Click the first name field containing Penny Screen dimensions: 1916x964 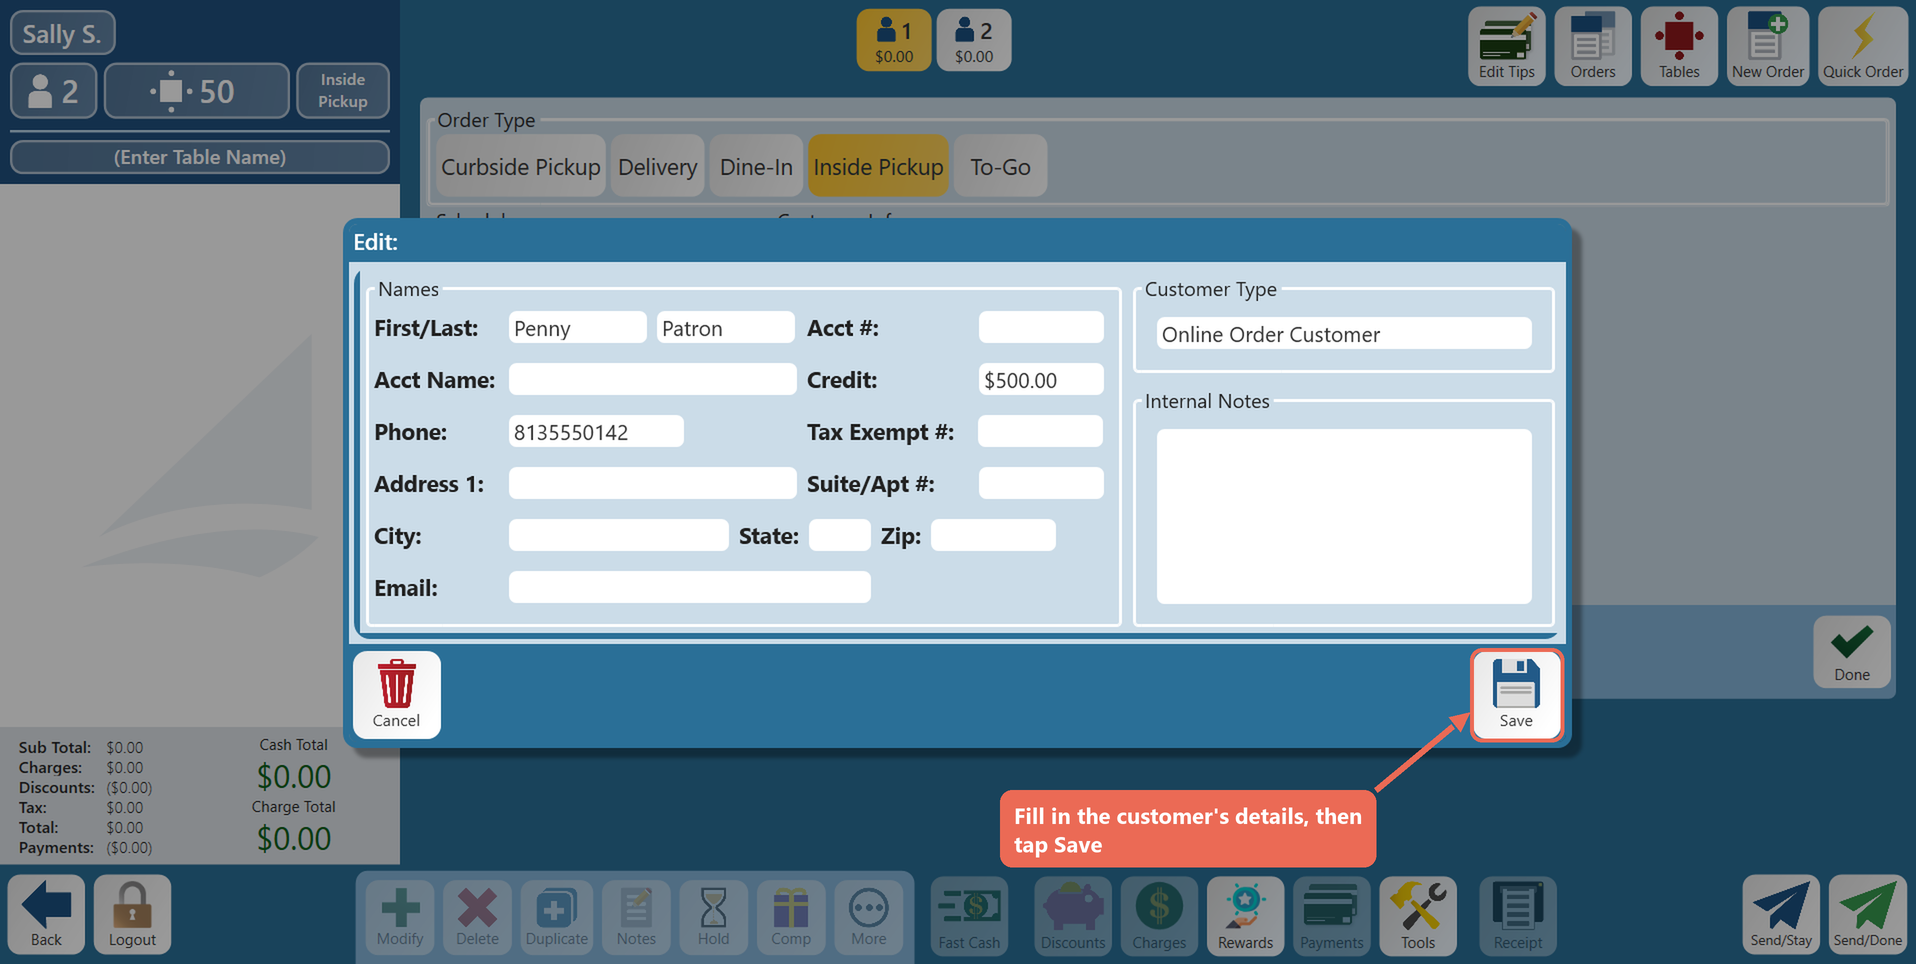577,328
